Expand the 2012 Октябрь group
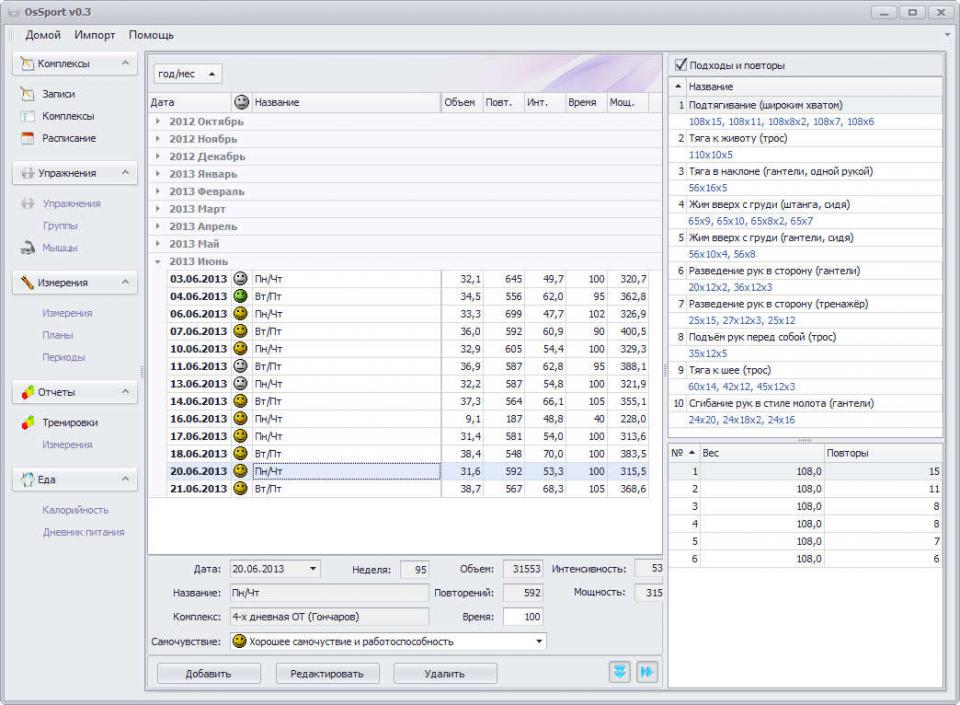The width and height of the screenshot is (960, 705). pos(157,121)
